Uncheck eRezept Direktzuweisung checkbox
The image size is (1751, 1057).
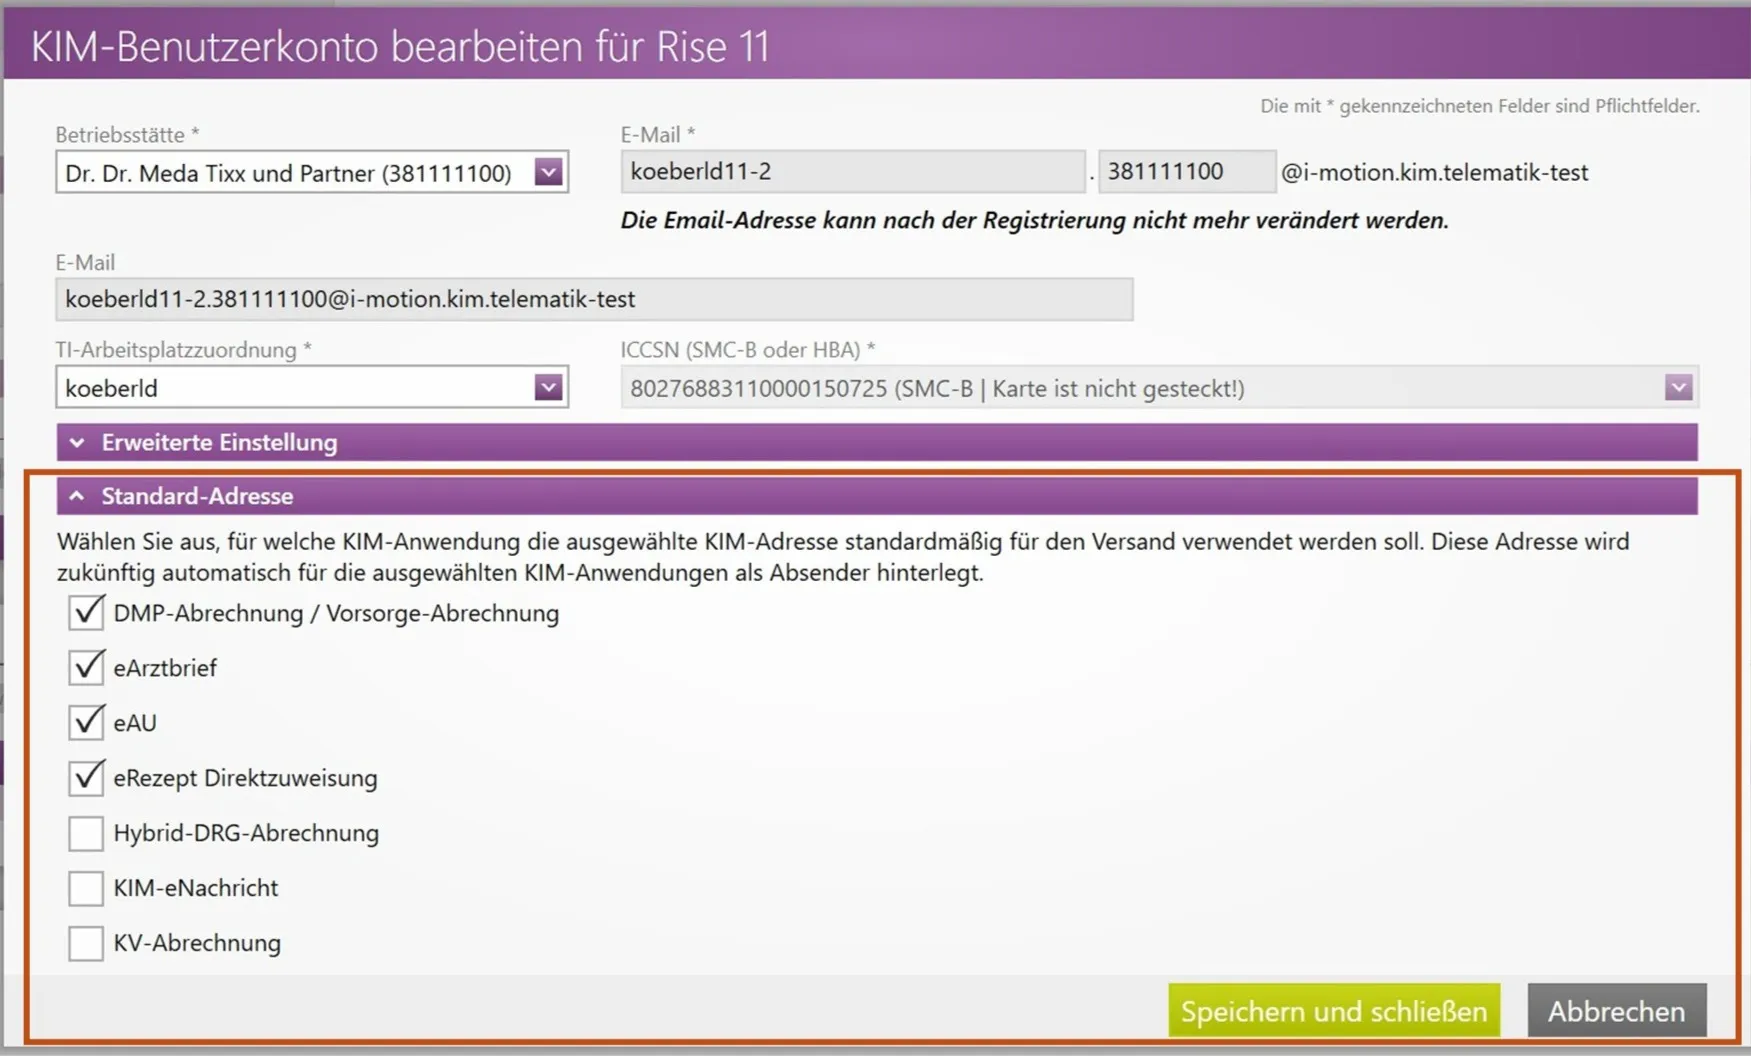pos(87,777)
